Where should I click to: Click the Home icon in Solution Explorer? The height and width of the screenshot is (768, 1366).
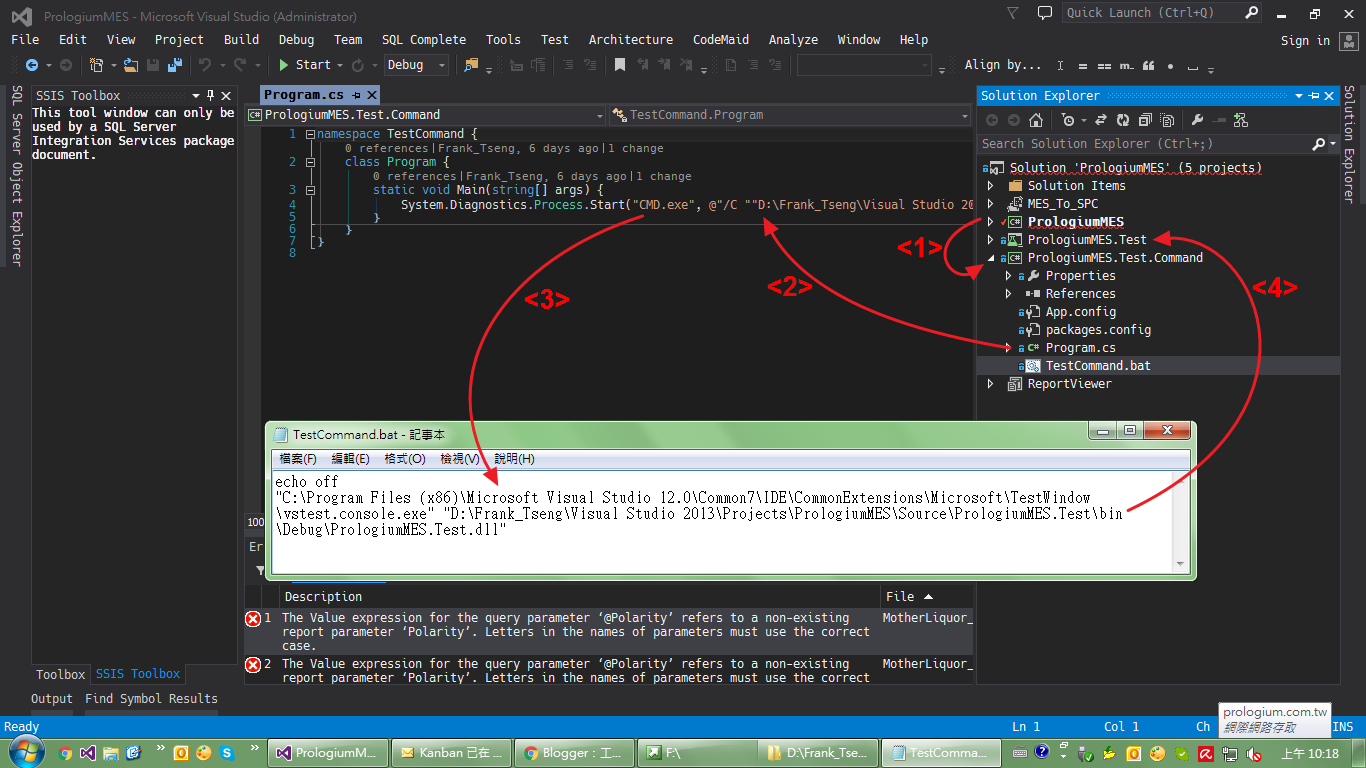click(1036, 120)
